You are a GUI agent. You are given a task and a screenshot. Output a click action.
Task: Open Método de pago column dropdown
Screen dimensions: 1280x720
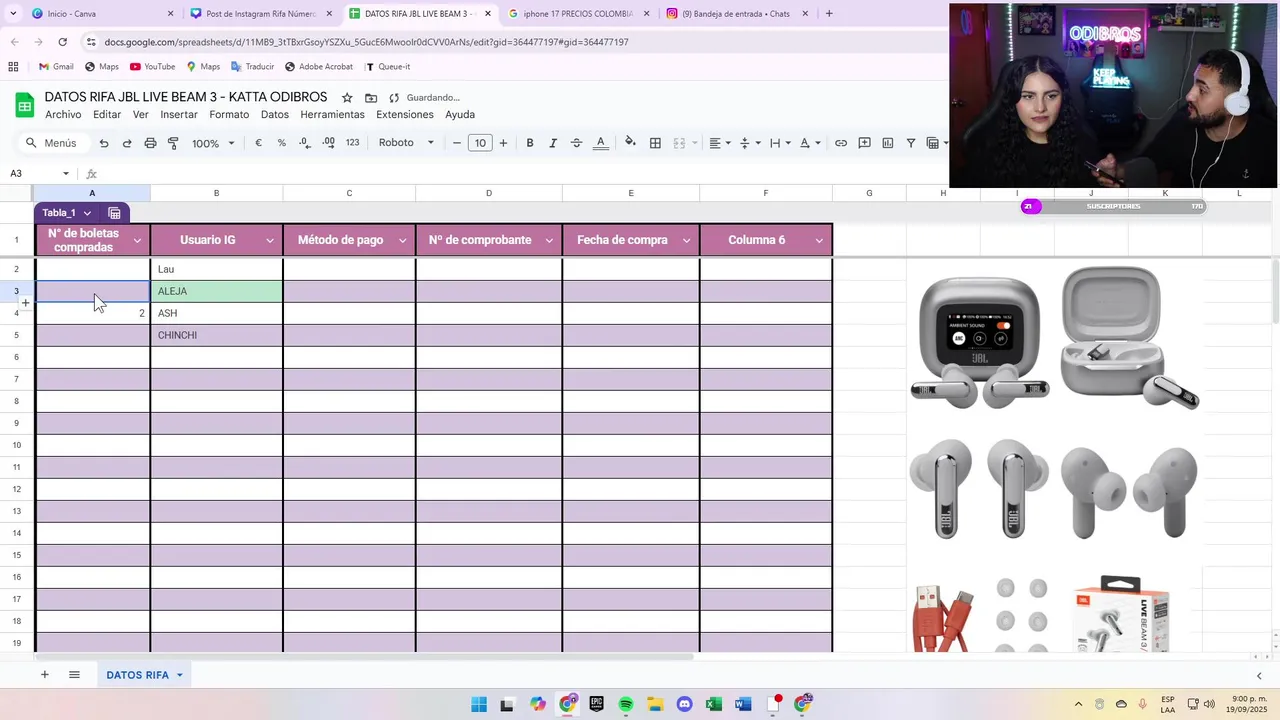403,241
